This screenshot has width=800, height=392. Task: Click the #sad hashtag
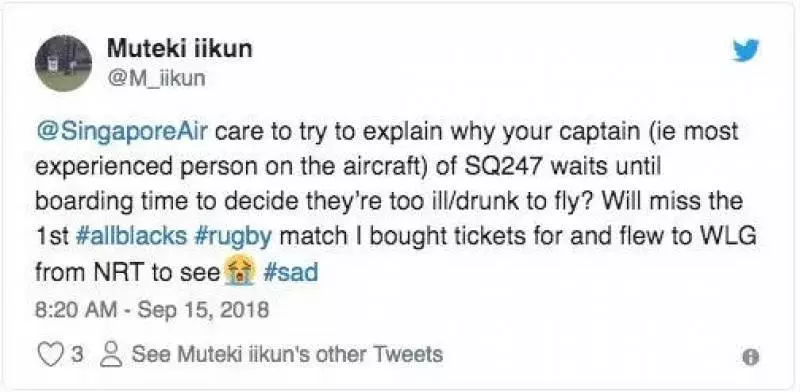(x=291, y=272)
